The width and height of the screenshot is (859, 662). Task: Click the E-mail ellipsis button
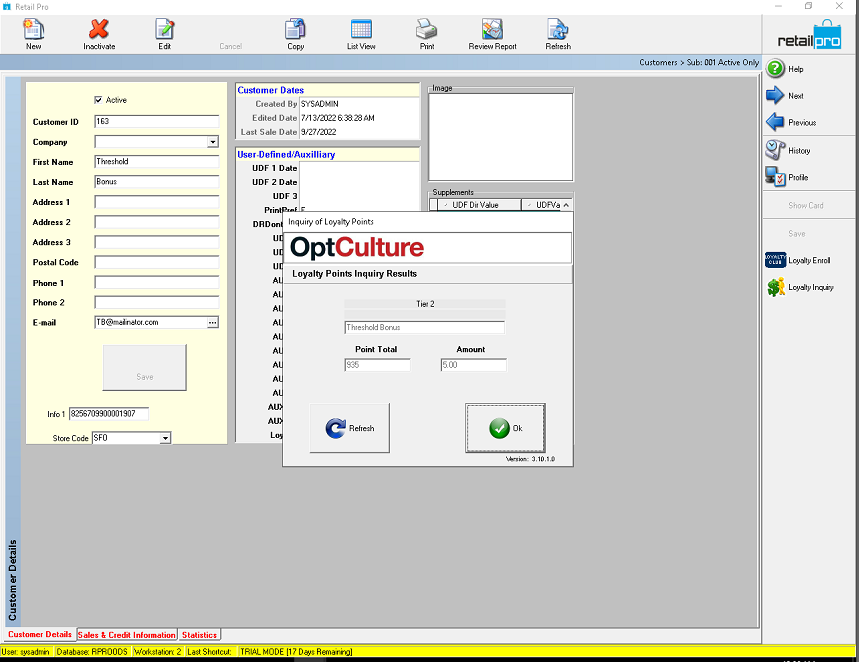(213, 322)
